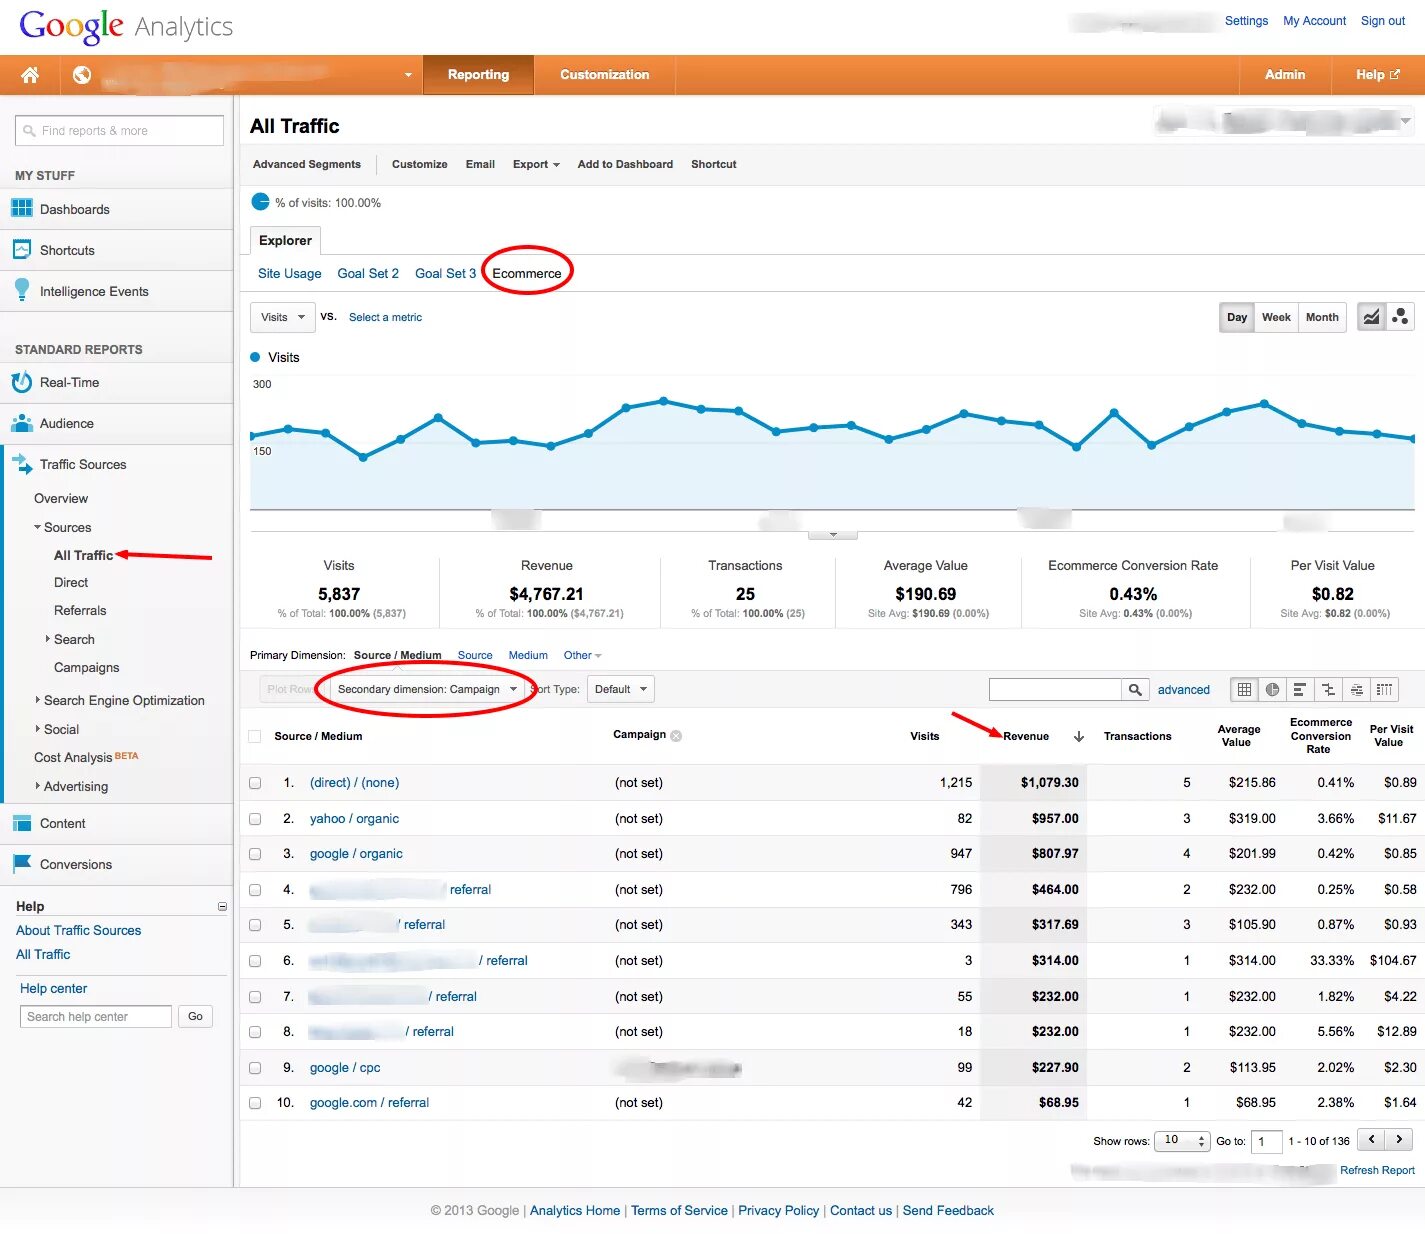Expand the Search Engine Optimization section
This screenshot has height=1234, width=1425.
click(x=38, y=700)
